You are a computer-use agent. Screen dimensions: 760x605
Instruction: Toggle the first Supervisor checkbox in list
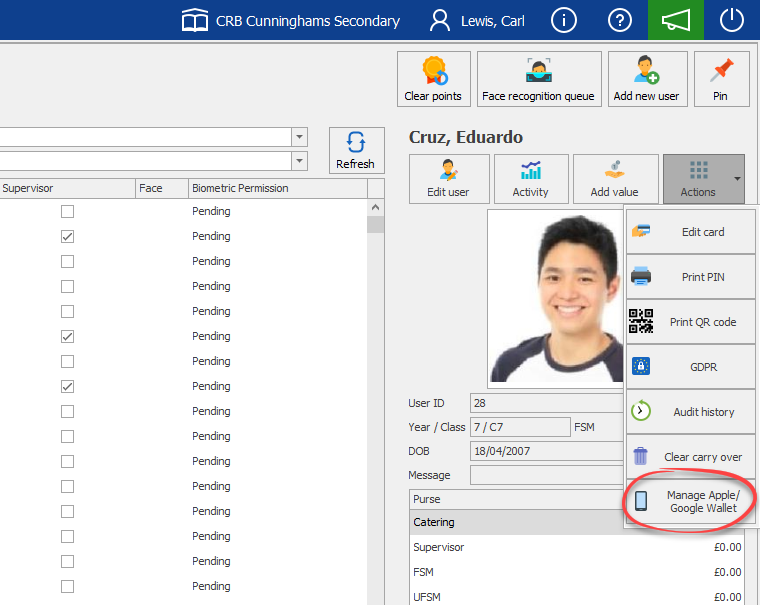(67, 212)
